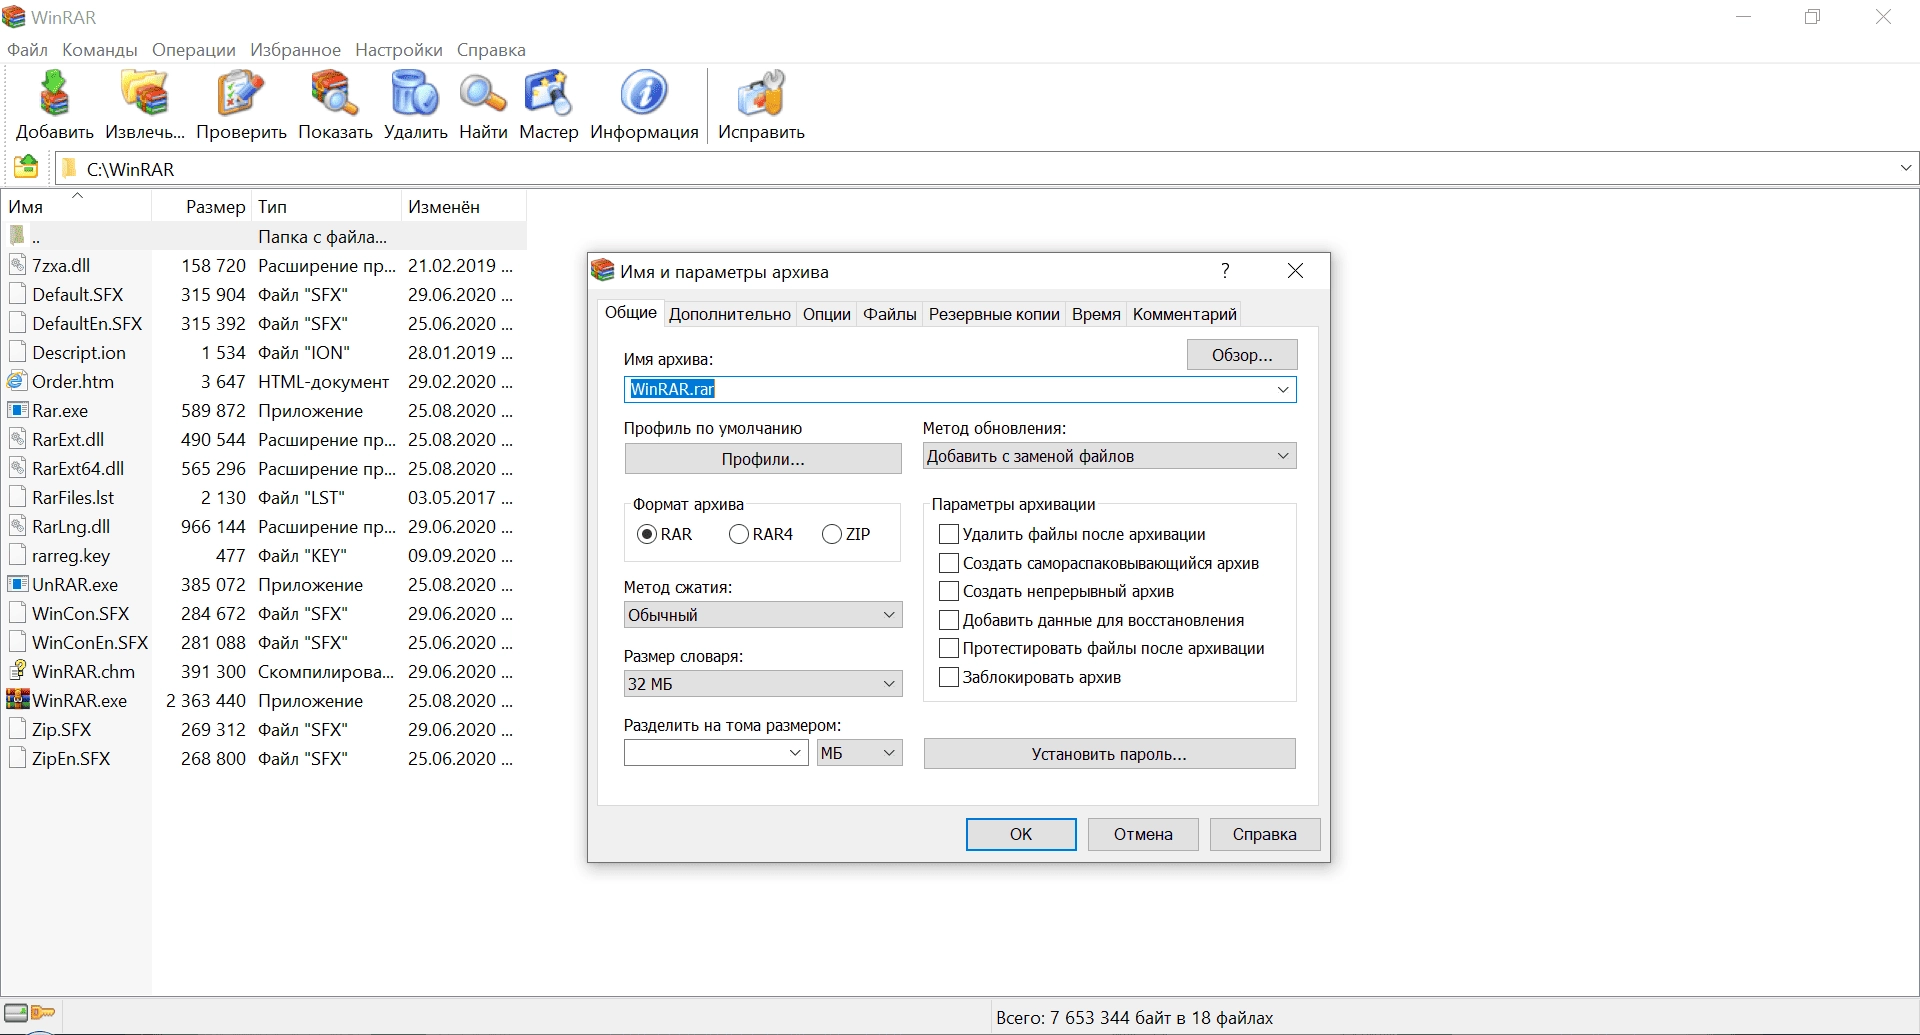Viewport: 1920px width, 1035px height.
Task: Click the Справка button in dialog
Action: click(1265, 834)
